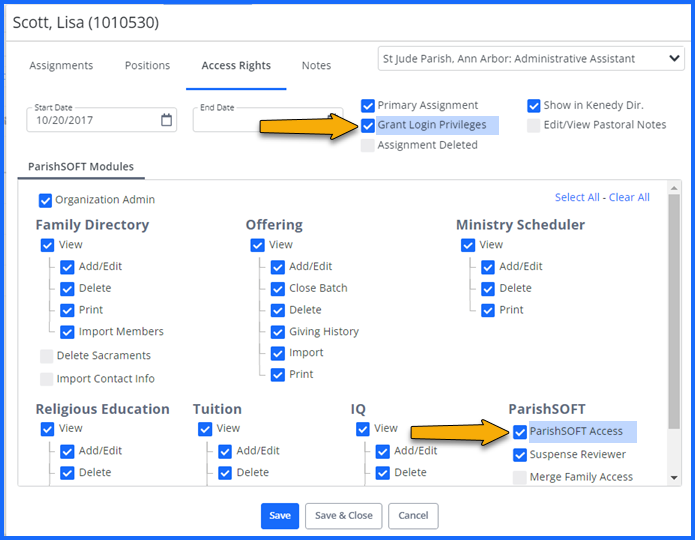Toggle Family Directory Print checkbox
Image resolution: width=695 pixels, height=540 pixels.
(67, 310)
